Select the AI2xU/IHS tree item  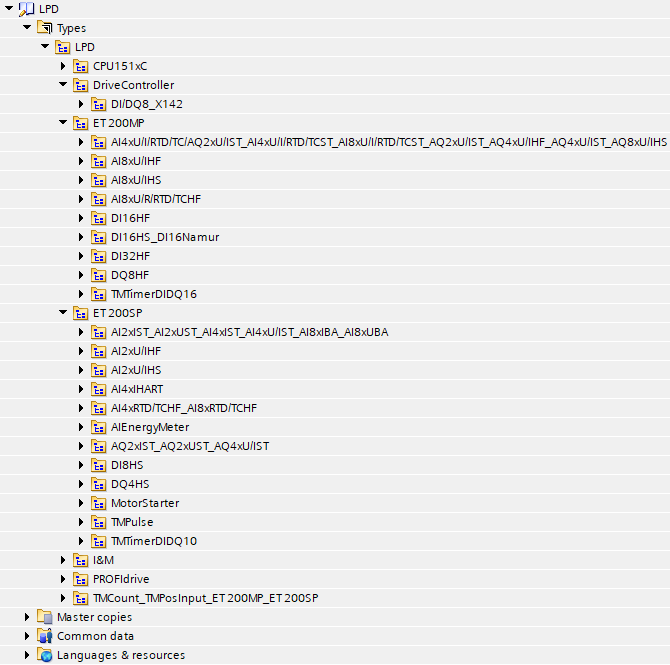(136, 370)
